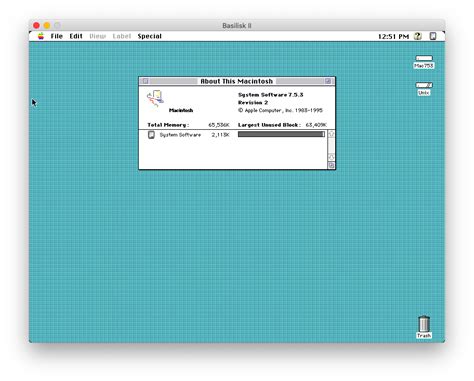Image resolution: width=474 pixels, height=381 pixels.
Task: Click the System Software memory usage bar
Action: (x=281, y=134)
